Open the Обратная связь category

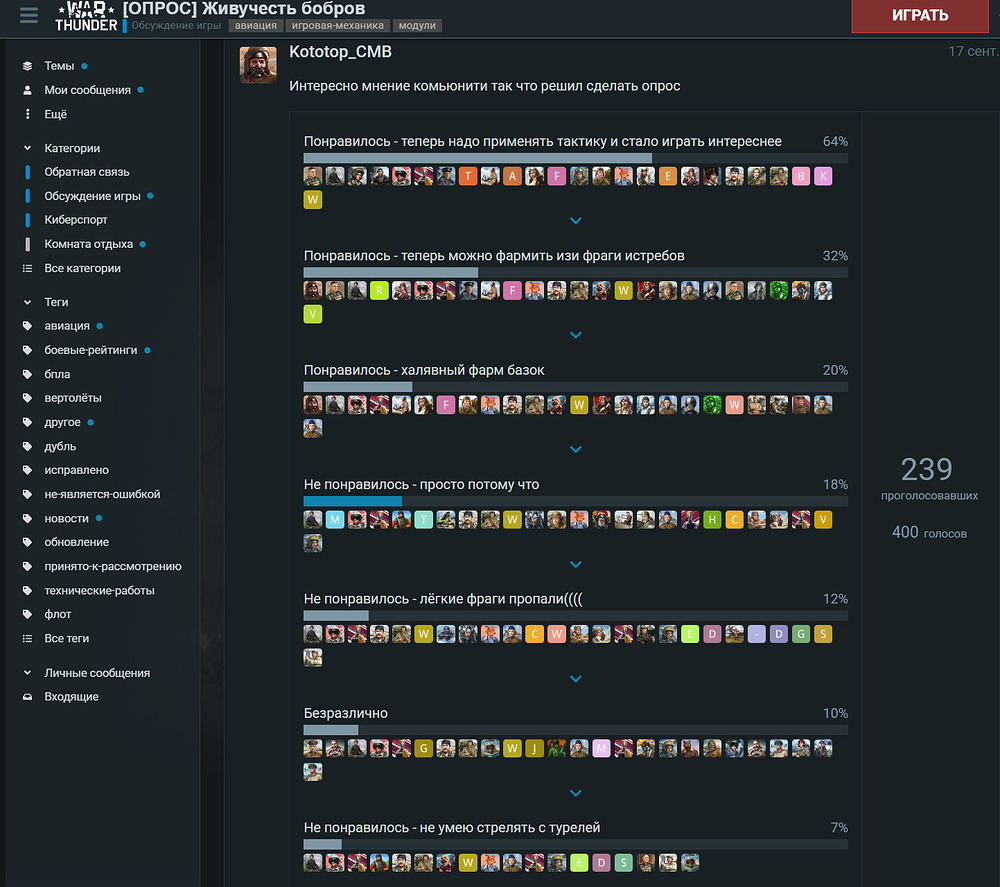(x=87, y=172)
